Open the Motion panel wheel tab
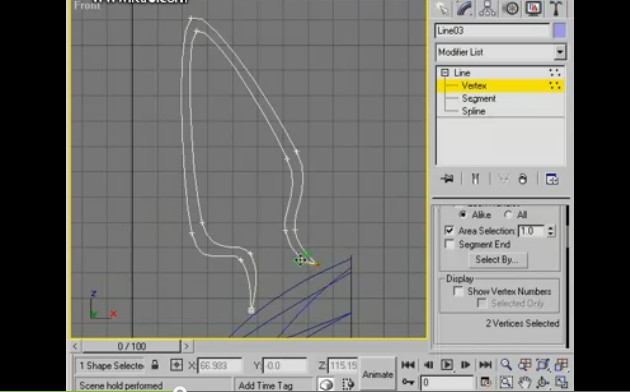 pyautogui.click(x=511, y=9)
